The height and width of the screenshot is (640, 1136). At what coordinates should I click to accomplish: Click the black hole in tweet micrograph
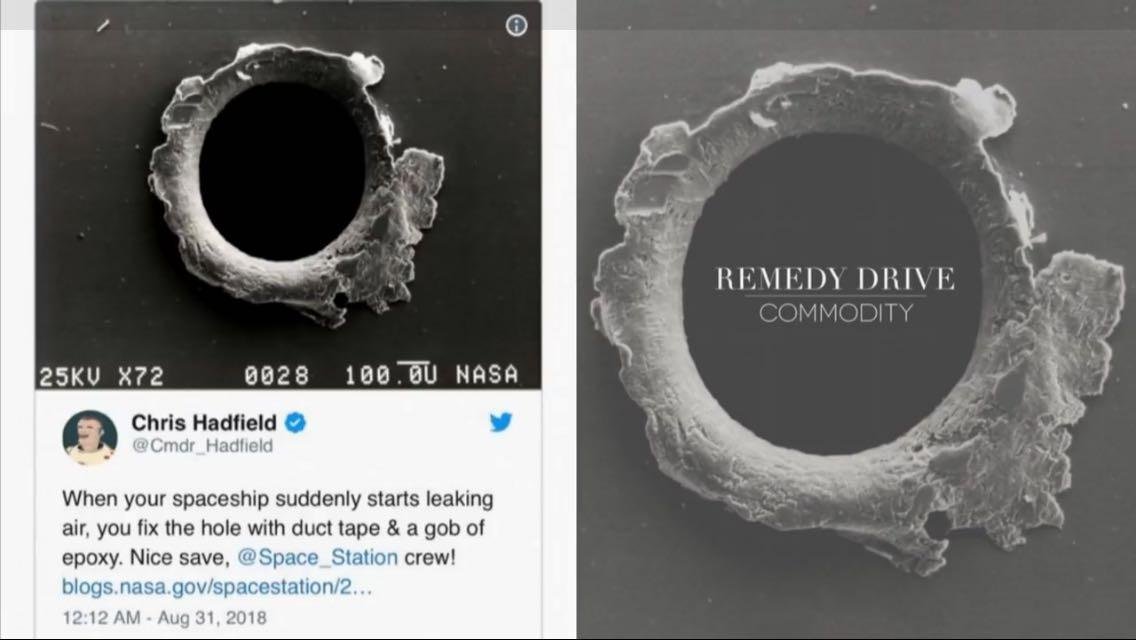click(x=283, y=170)
